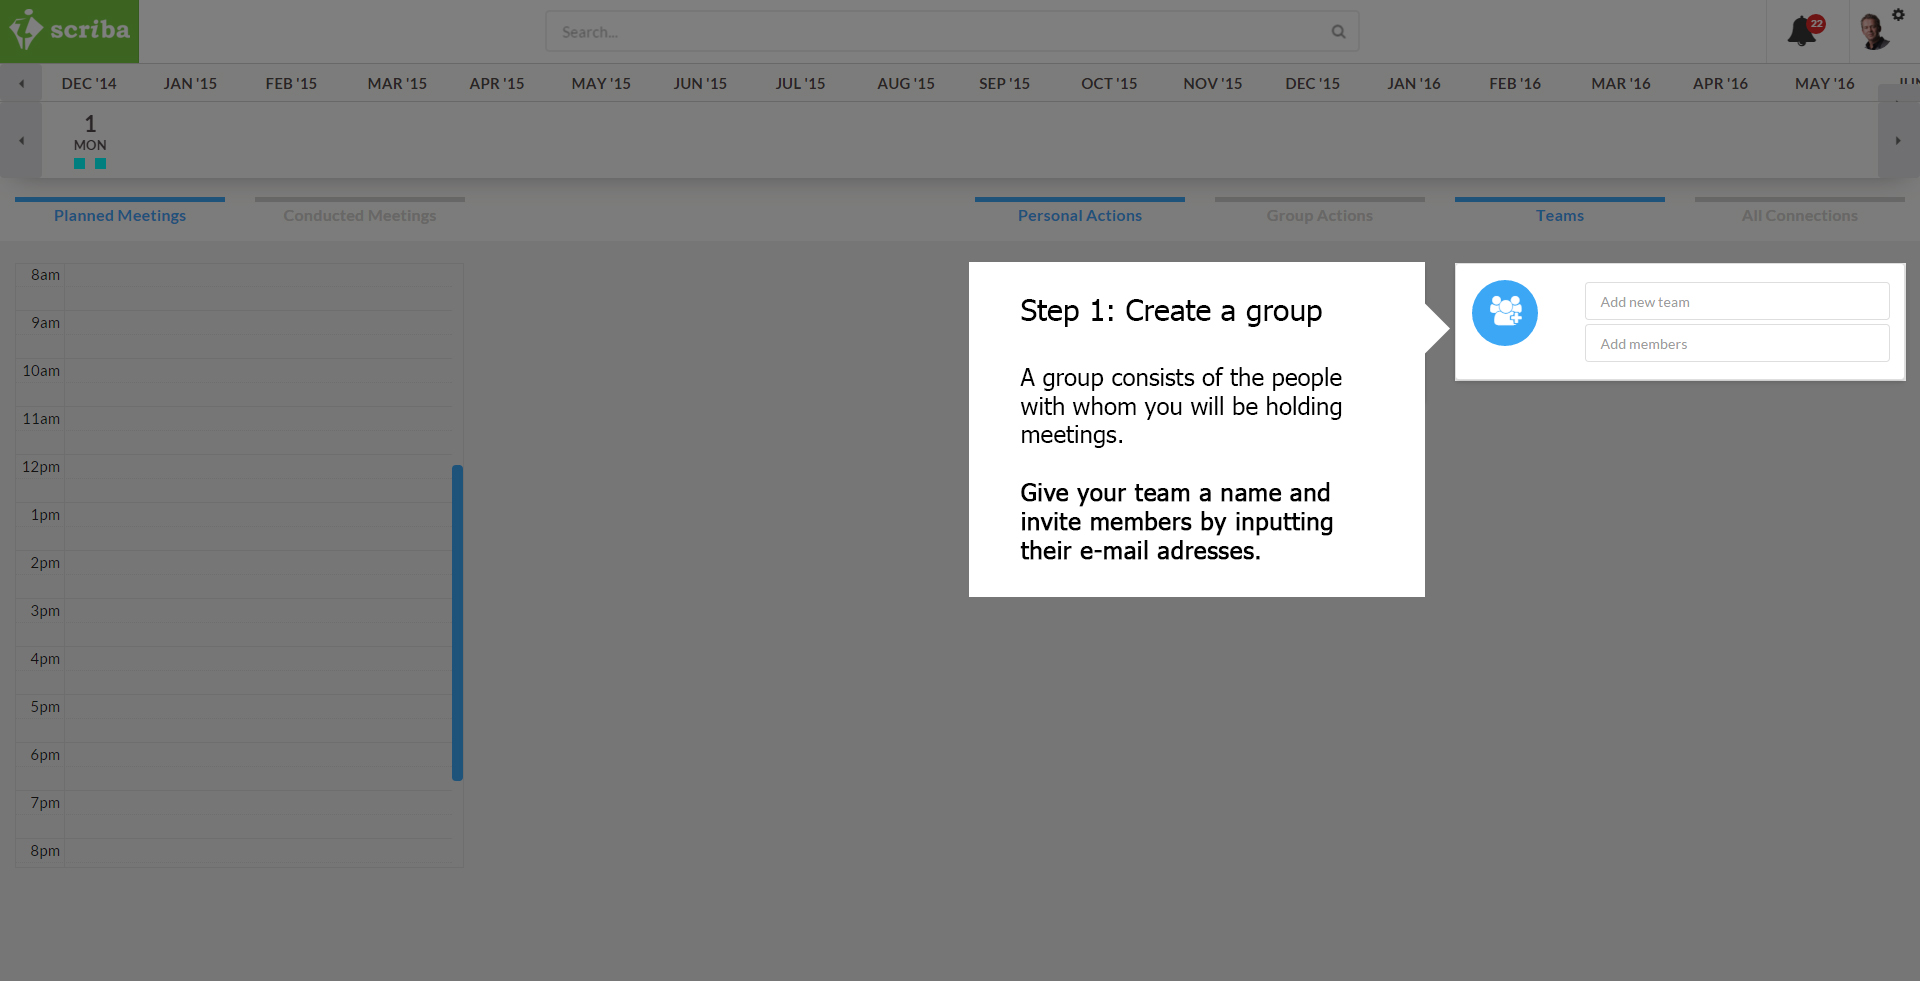Viewport: 1920px width, 981px height.
Task: Open Personal Actions tab
Action: pyautogui.click(x=1079, y=215)
